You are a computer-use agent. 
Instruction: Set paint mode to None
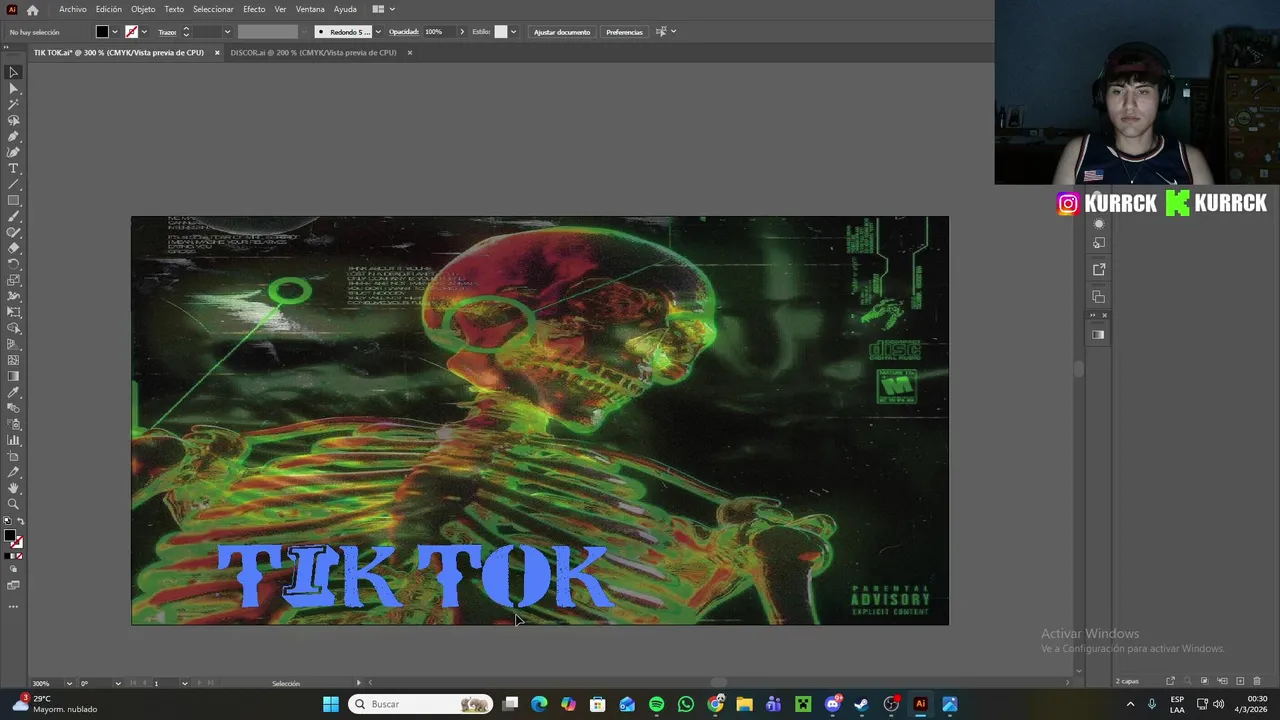(20, 556)
